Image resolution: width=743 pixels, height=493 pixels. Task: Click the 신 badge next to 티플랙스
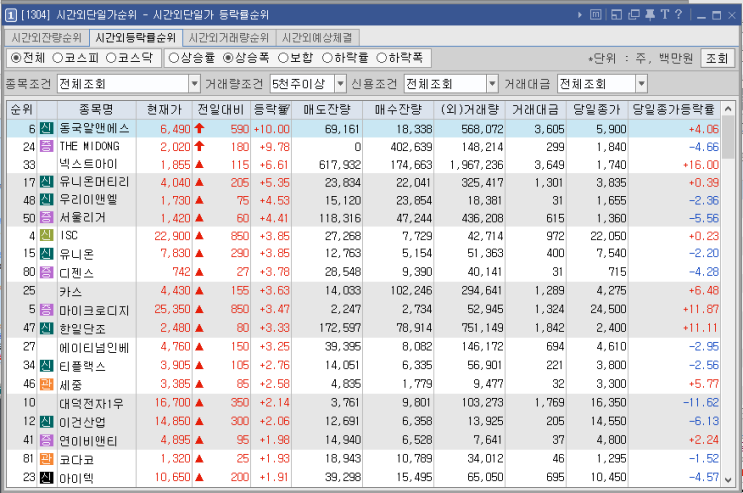pyautogui.click(x=46, y=365)
